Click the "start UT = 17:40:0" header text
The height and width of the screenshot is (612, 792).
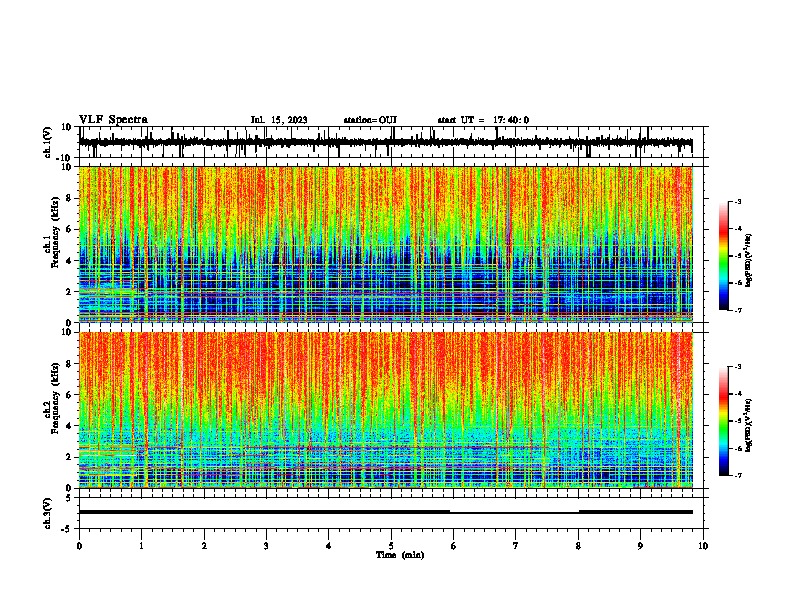tap(483, 120)
